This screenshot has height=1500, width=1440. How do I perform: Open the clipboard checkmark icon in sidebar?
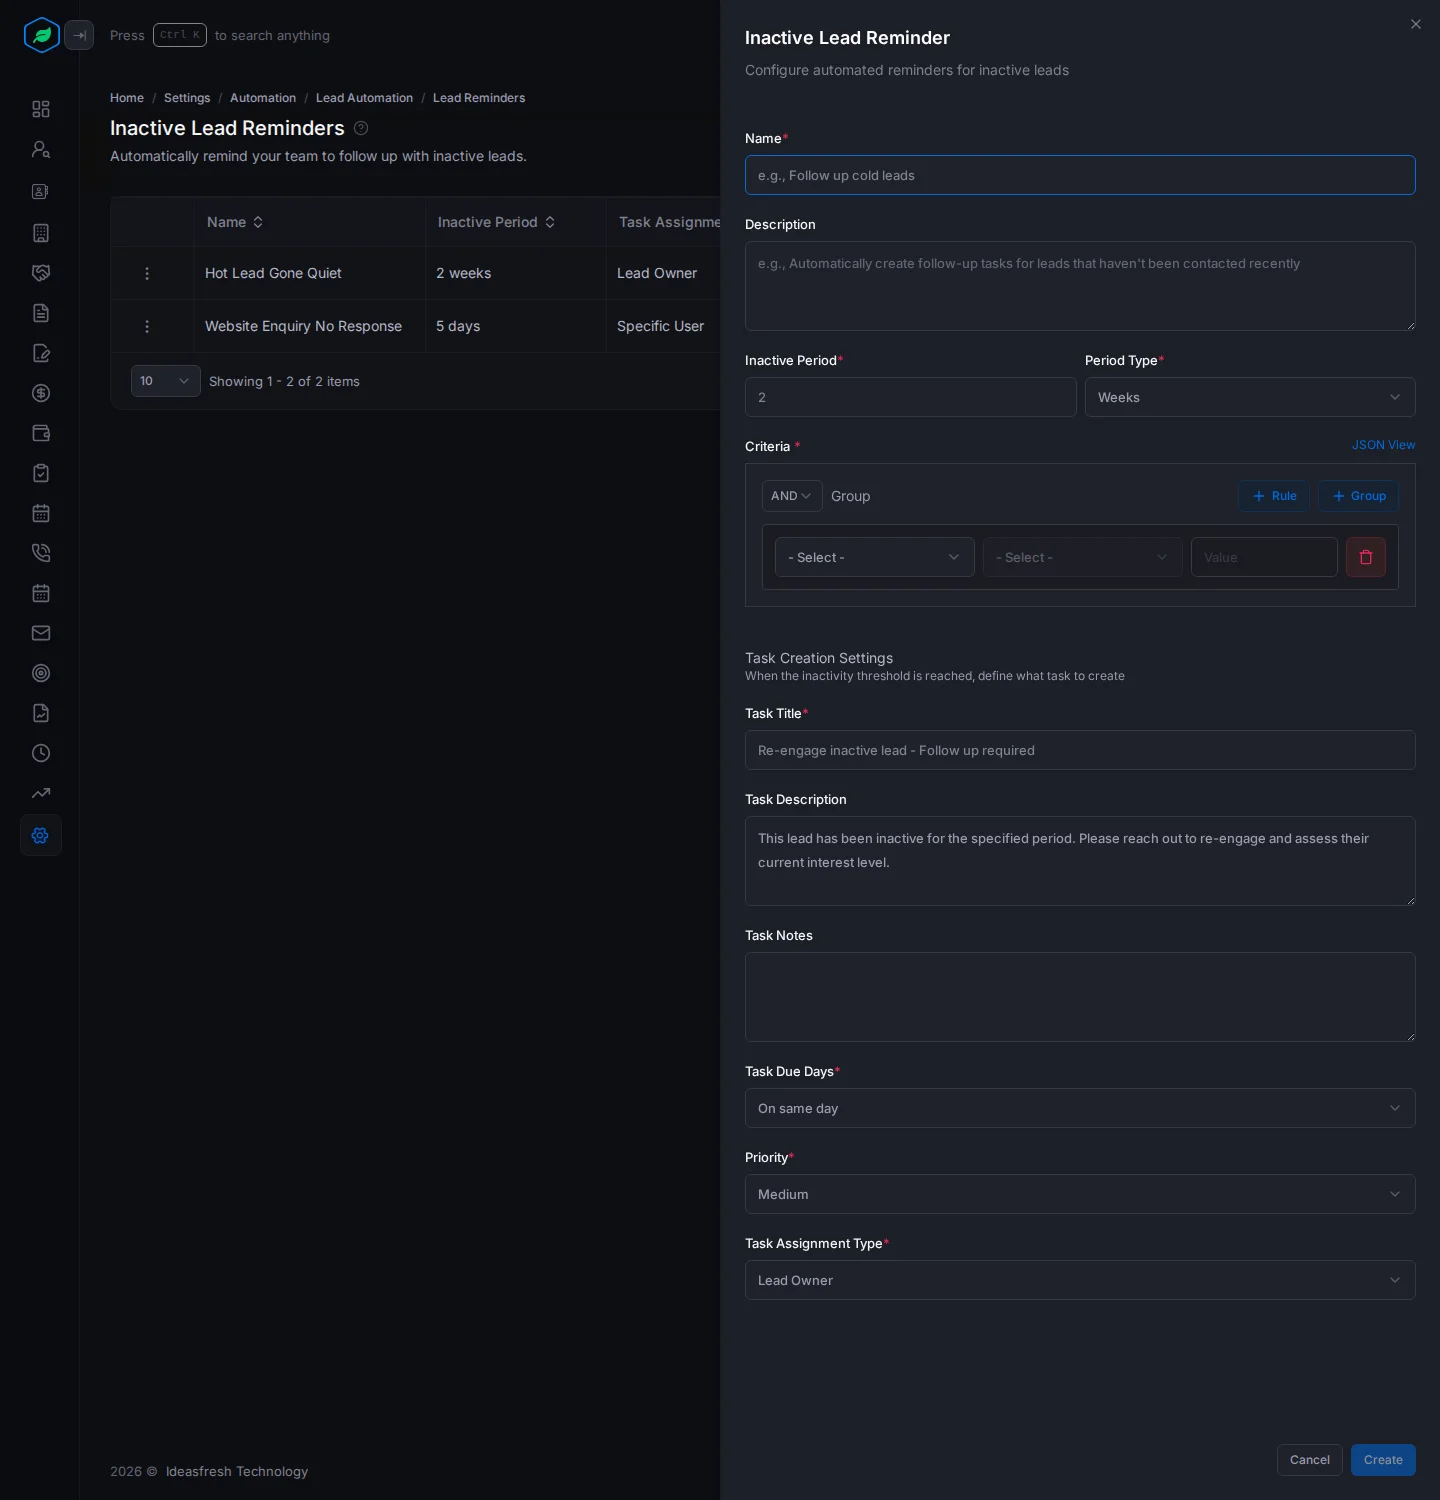pos(41,473)
